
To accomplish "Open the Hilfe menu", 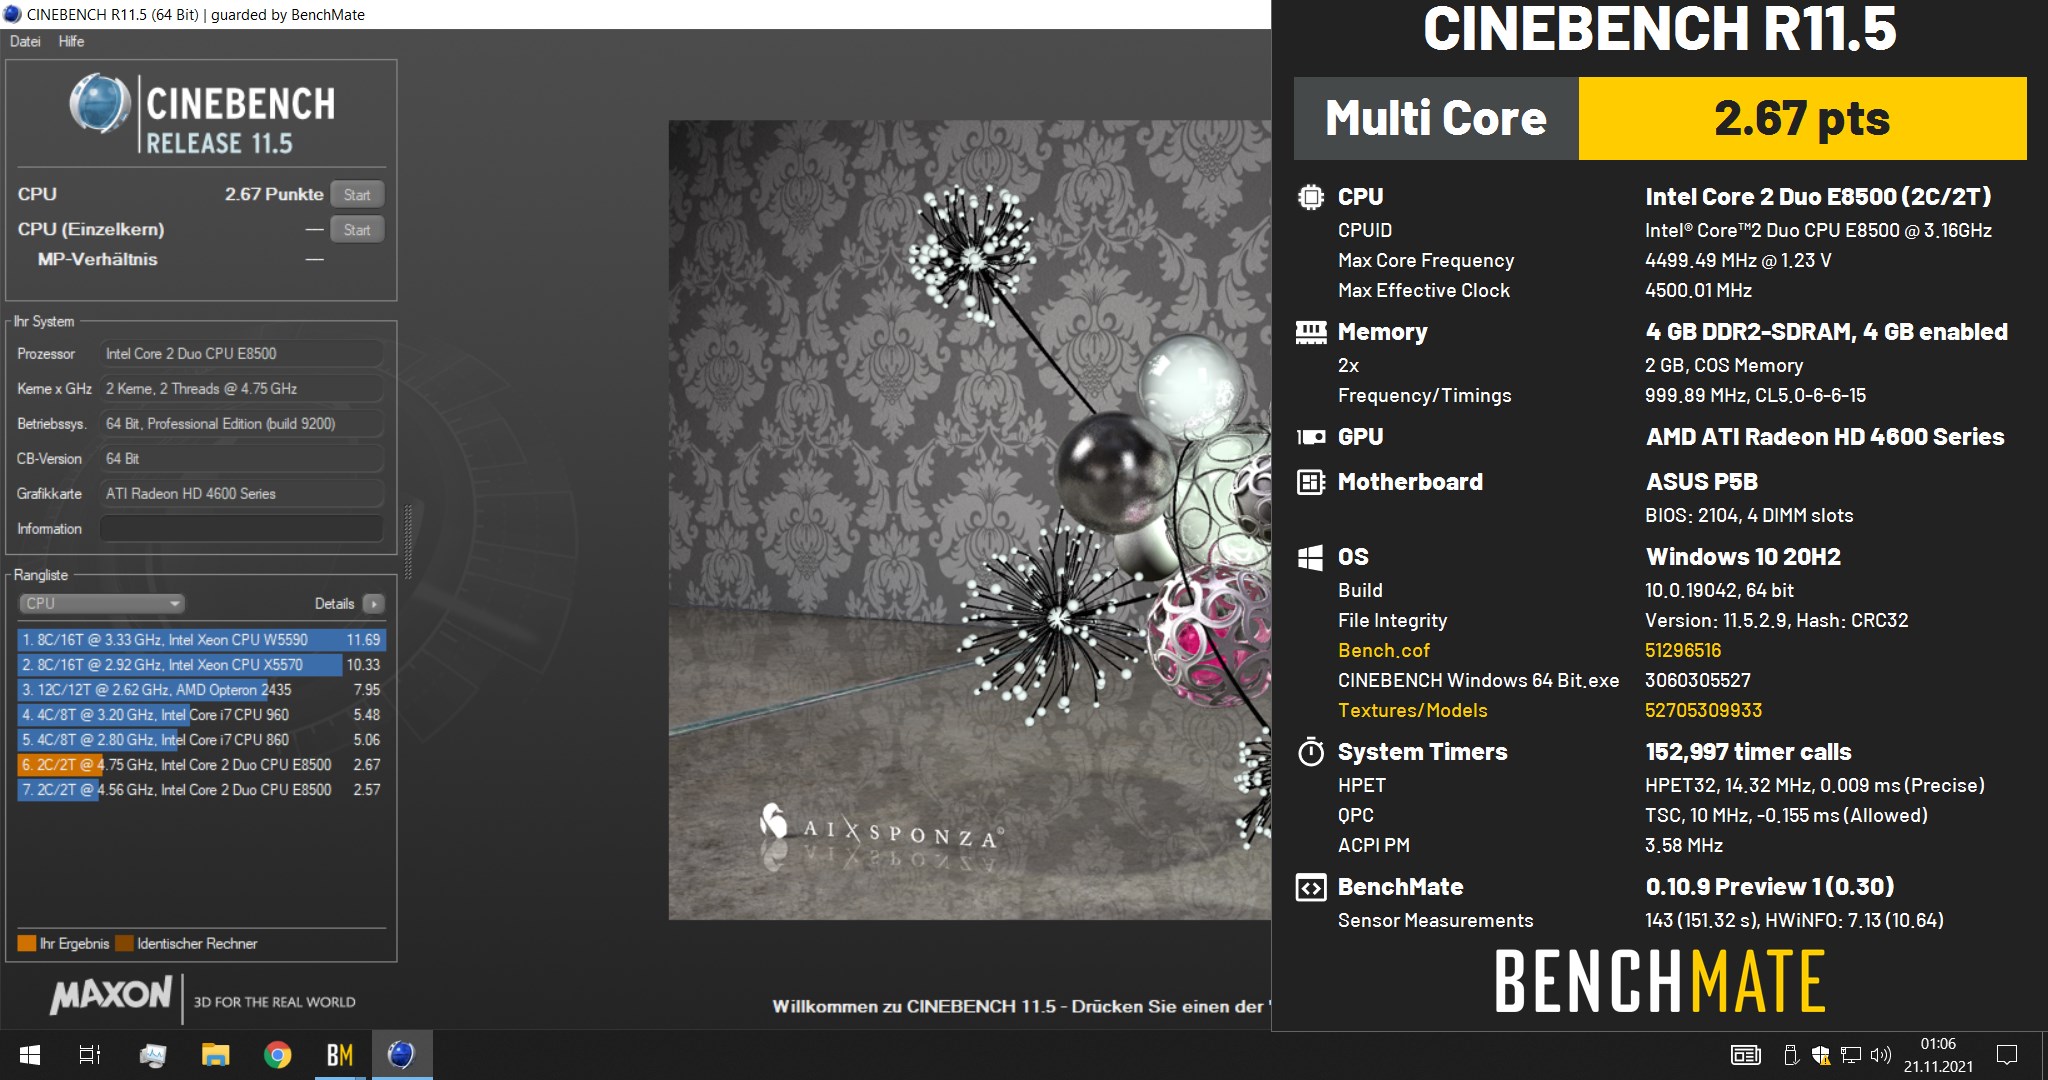I will pyautogui.click(x=71, y=41).
